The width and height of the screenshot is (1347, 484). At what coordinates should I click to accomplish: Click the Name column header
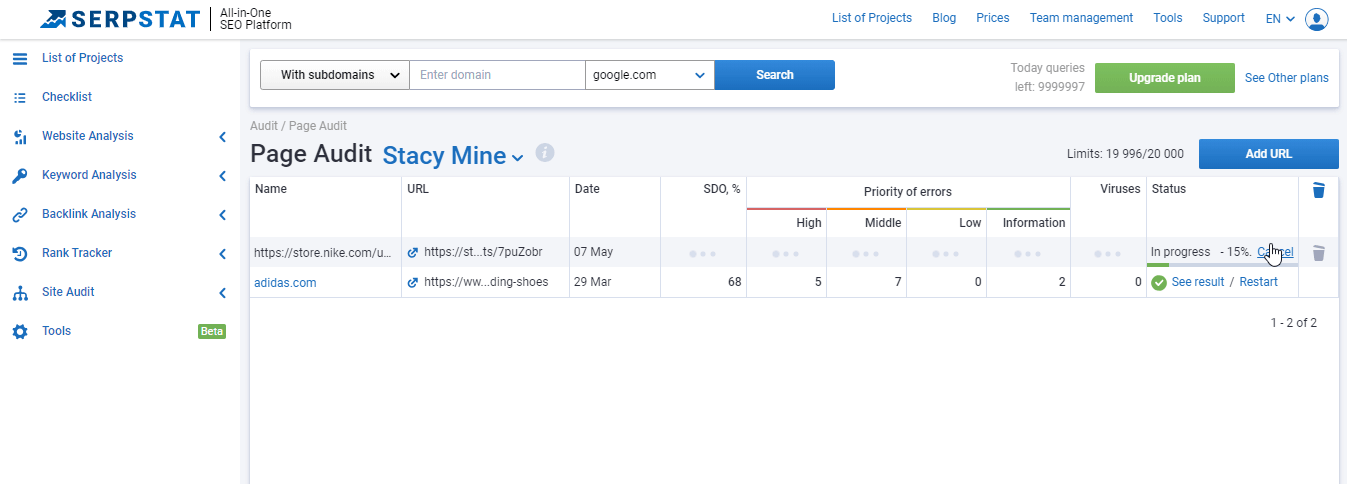[271, 189]
